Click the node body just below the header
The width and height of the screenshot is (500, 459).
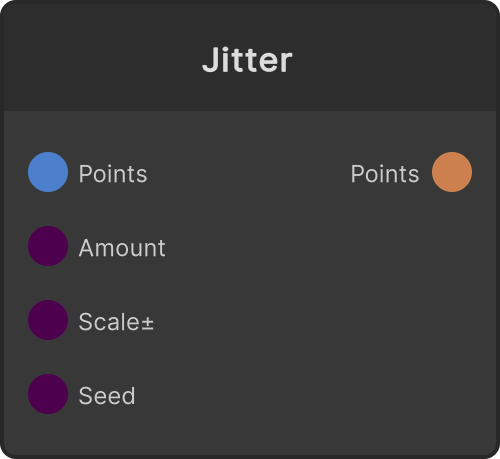pyautogui.click(x=250, y=130)
